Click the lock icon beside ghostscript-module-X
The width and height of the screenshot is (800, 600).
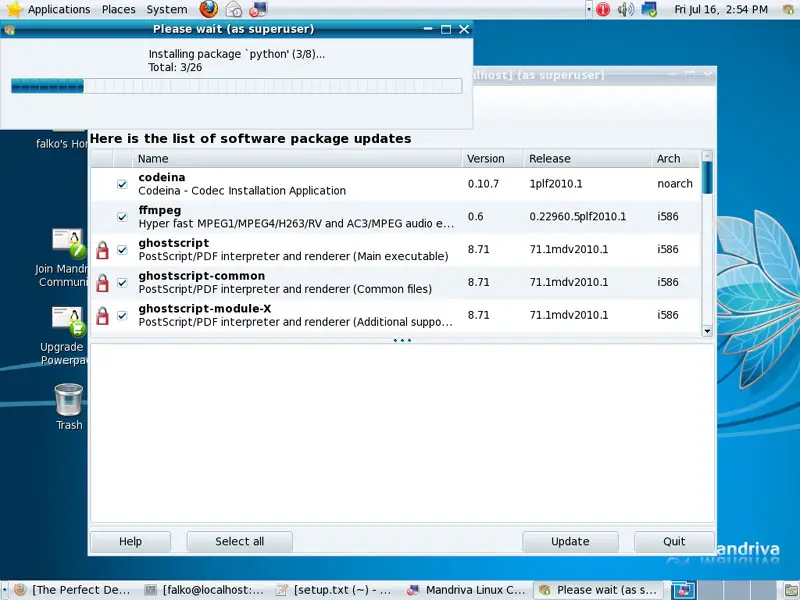pos(103,316)
